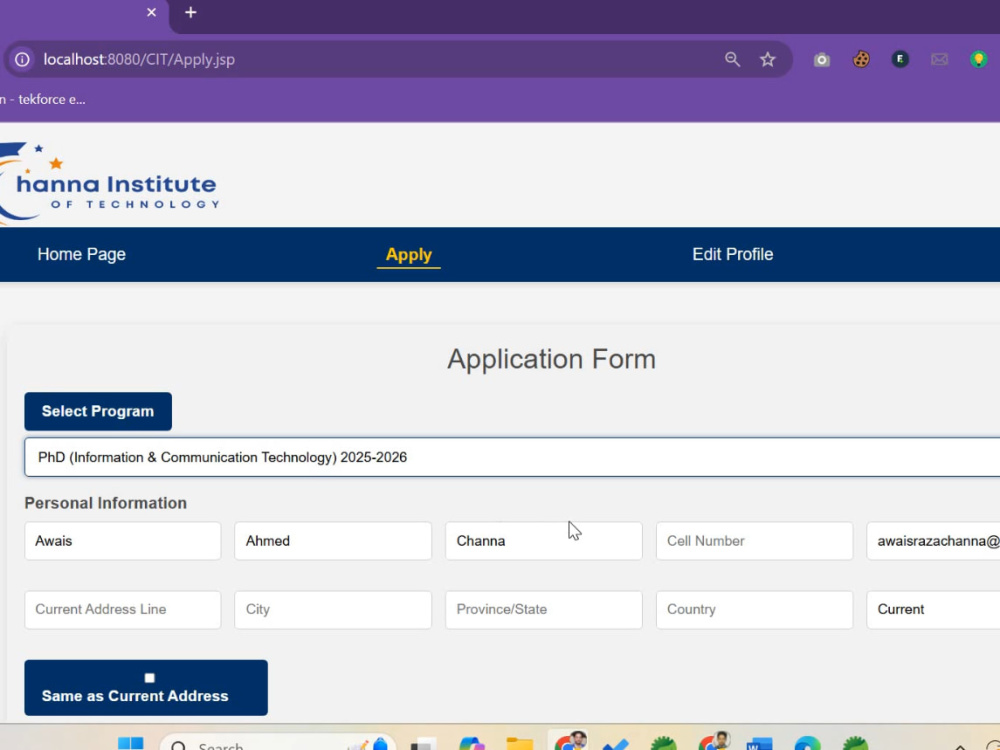Open the tekforce bookmark
Image resolution: width=1000 pixels, height=750 pixels.
coord(43,99)
